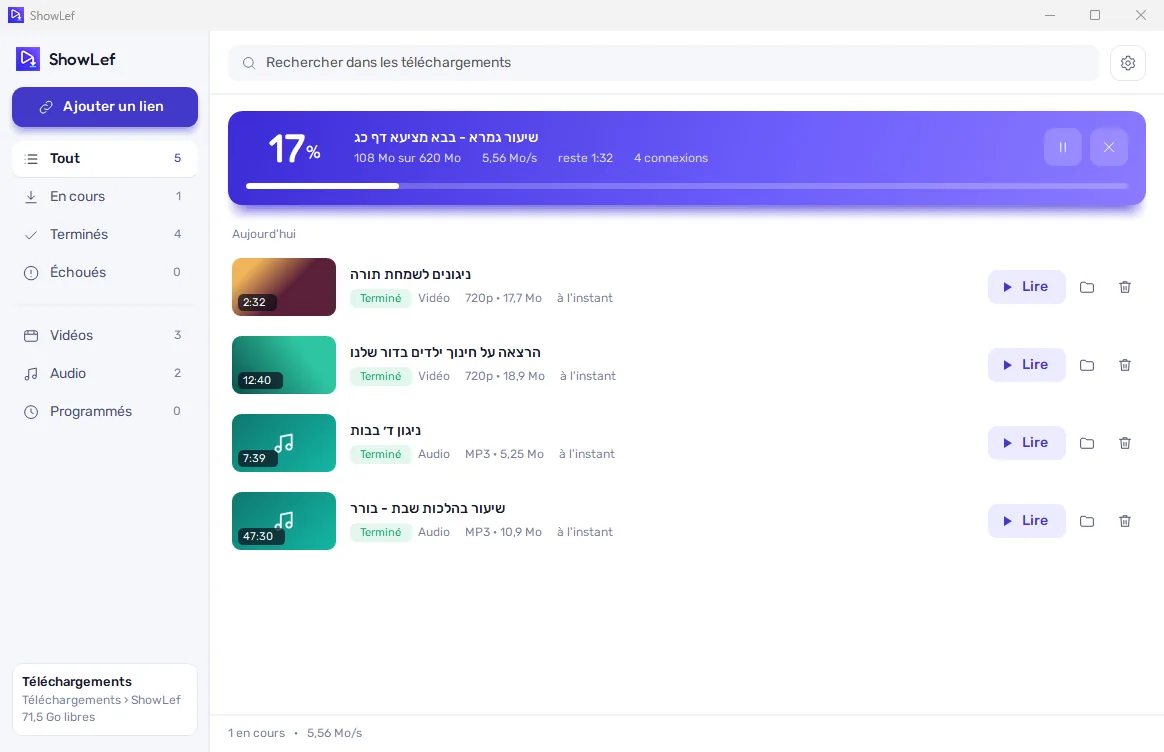Click the reste 1:32 time label
The image size is (1164, 752).
tap(586, 158)
